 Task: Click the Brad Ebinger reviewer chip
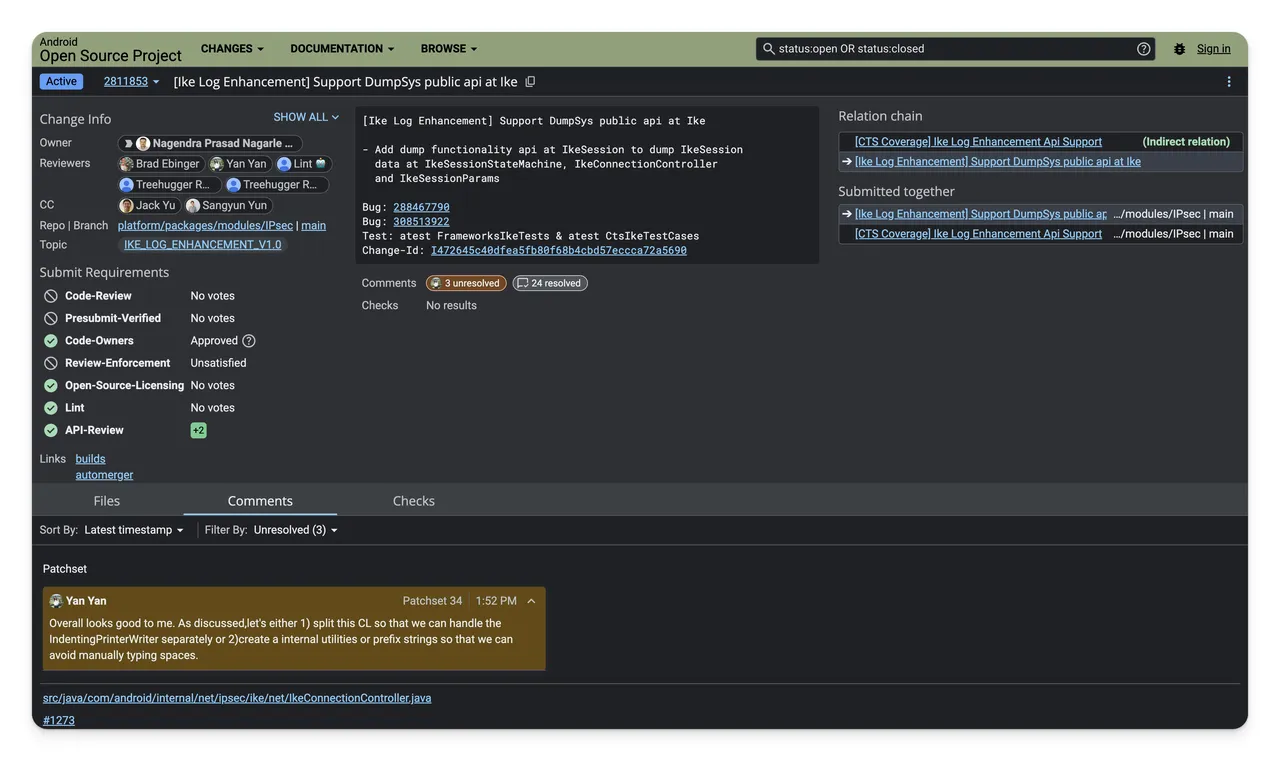(160, 164)
